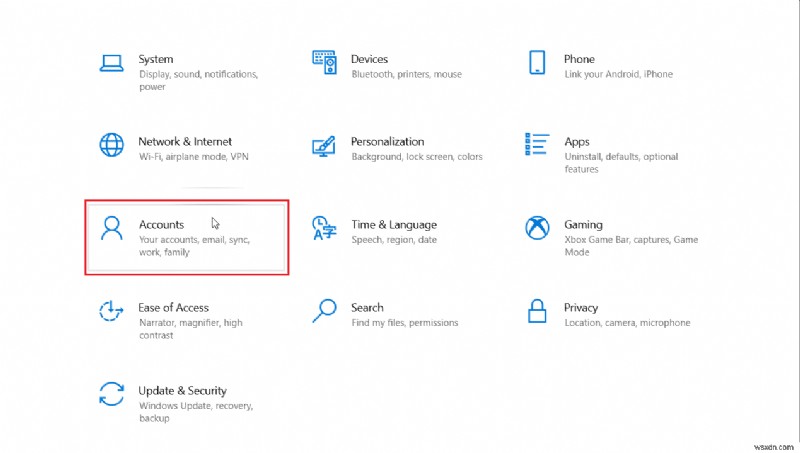Screen dimensions: 800x453
Task: Click 'Narrator, magnifier, high contrast' description
Action: click(190, 329)
